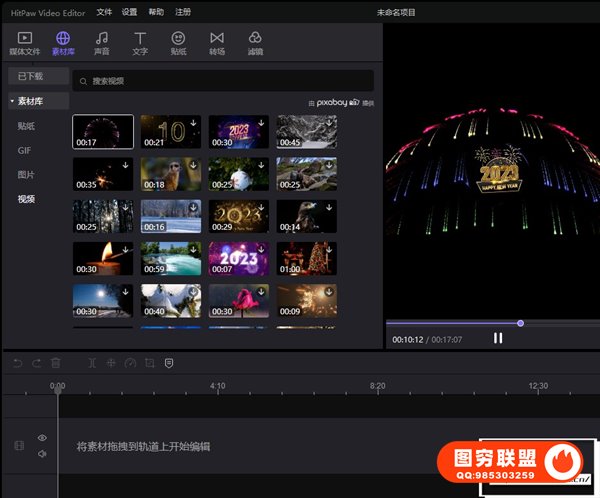Viewport: 600px width, 498px height.
Task: Click the speed gauge icon in timeline toolbar
Action: [130, 363]
